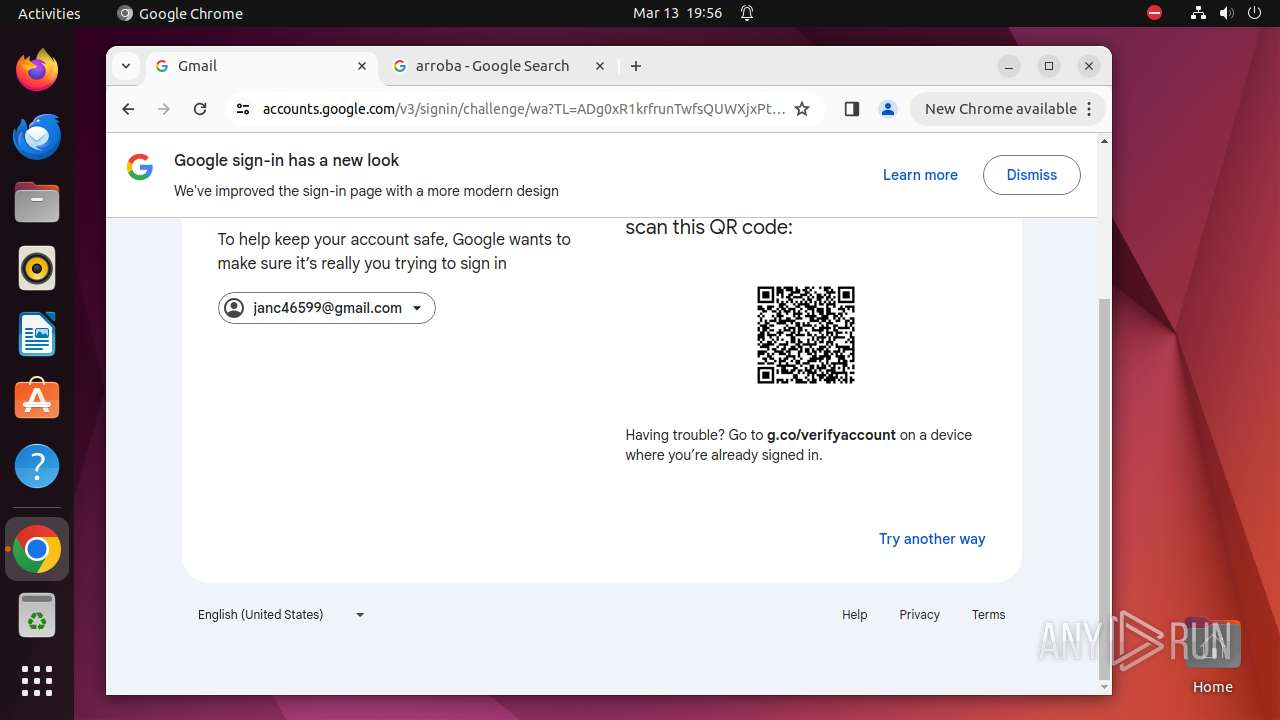Go back in Chrome
Viewport: 1280px width, 720px height.
128,109
